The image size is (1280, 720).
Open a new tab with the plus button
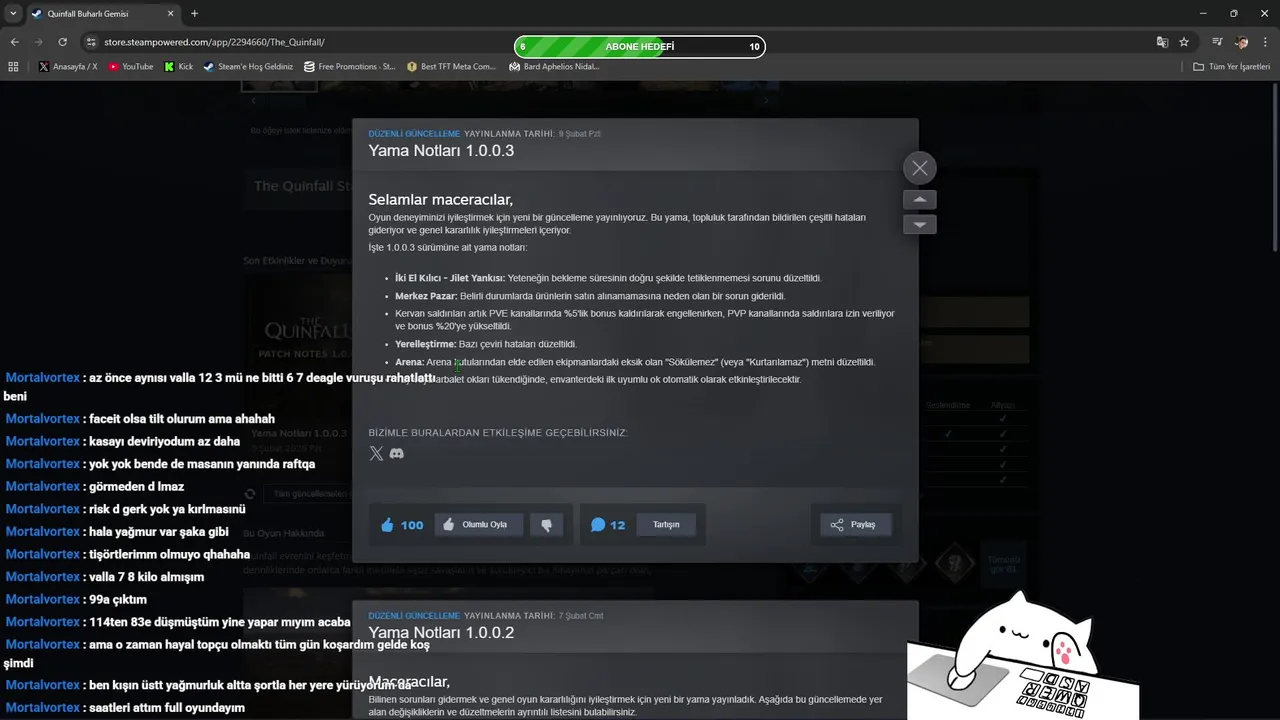[194, 14]
